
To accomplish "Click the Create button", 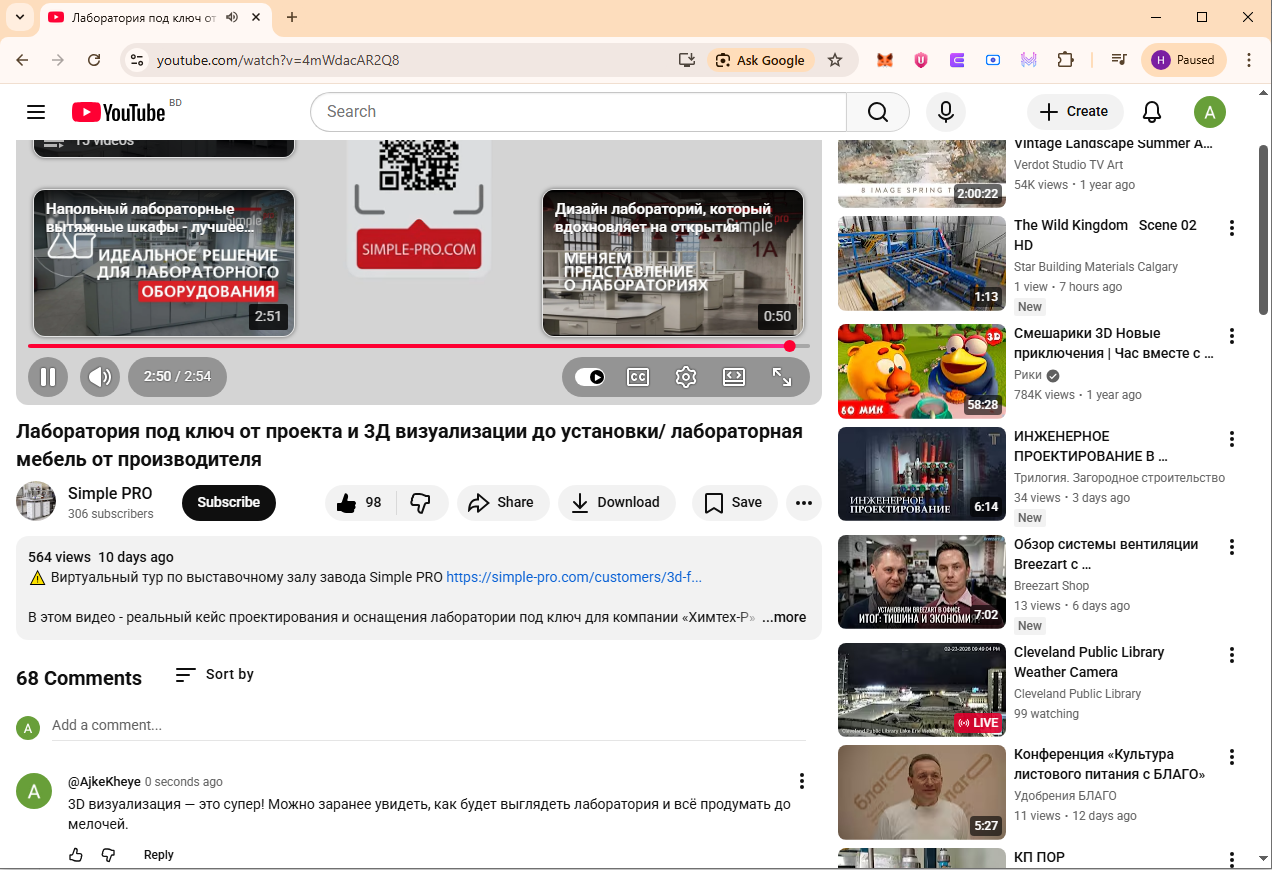I will coord(1075,112).
